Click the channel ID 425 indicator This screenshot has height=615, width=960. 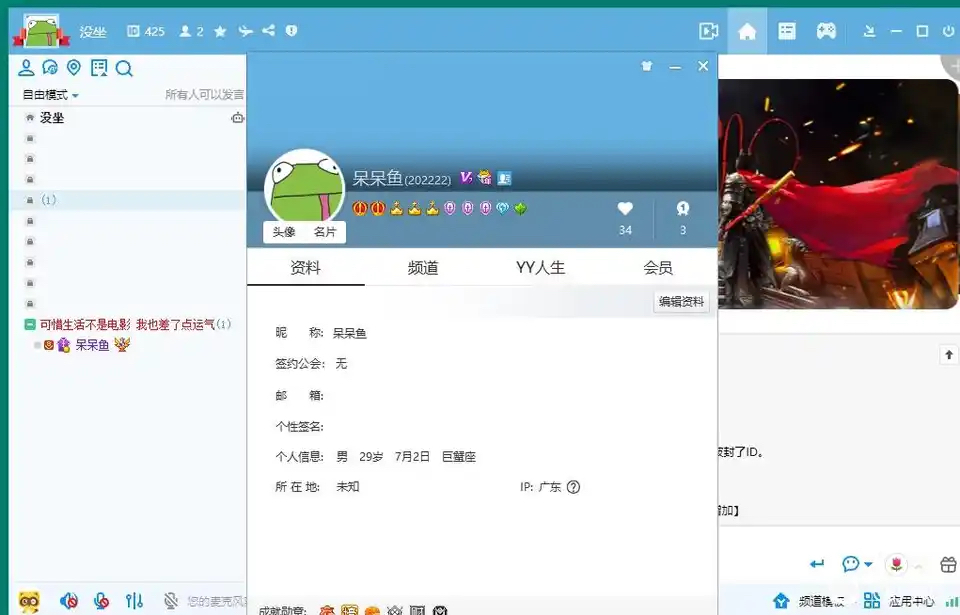pos(146,31)
